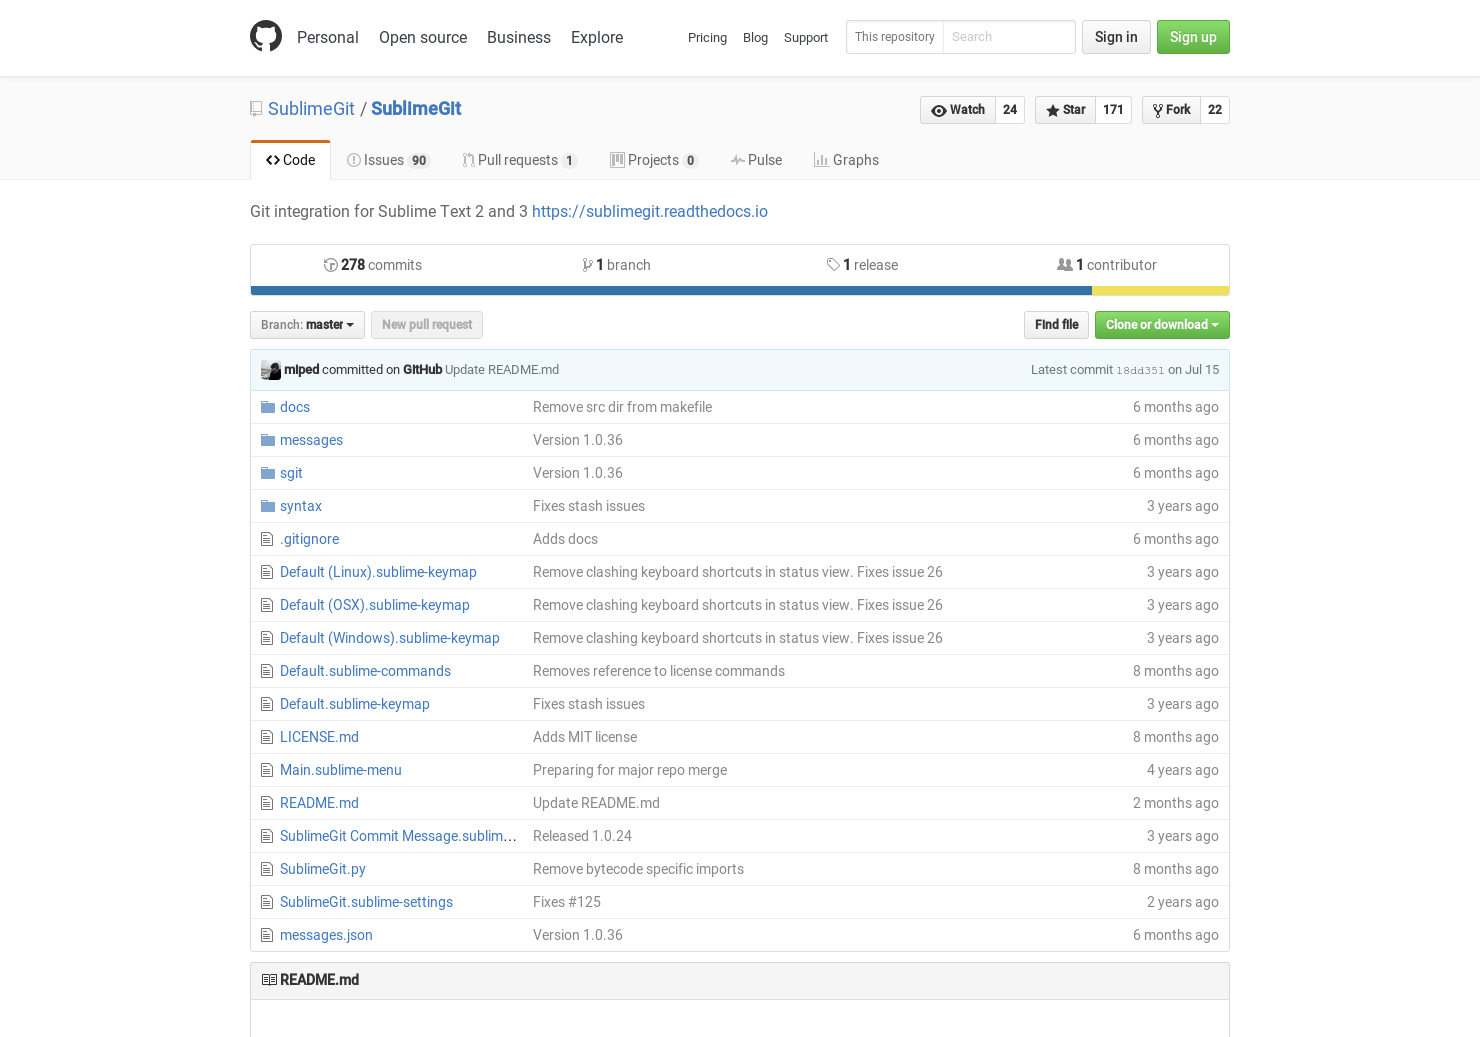
Task: Switch to the Code tab
Action: point(290,160)
